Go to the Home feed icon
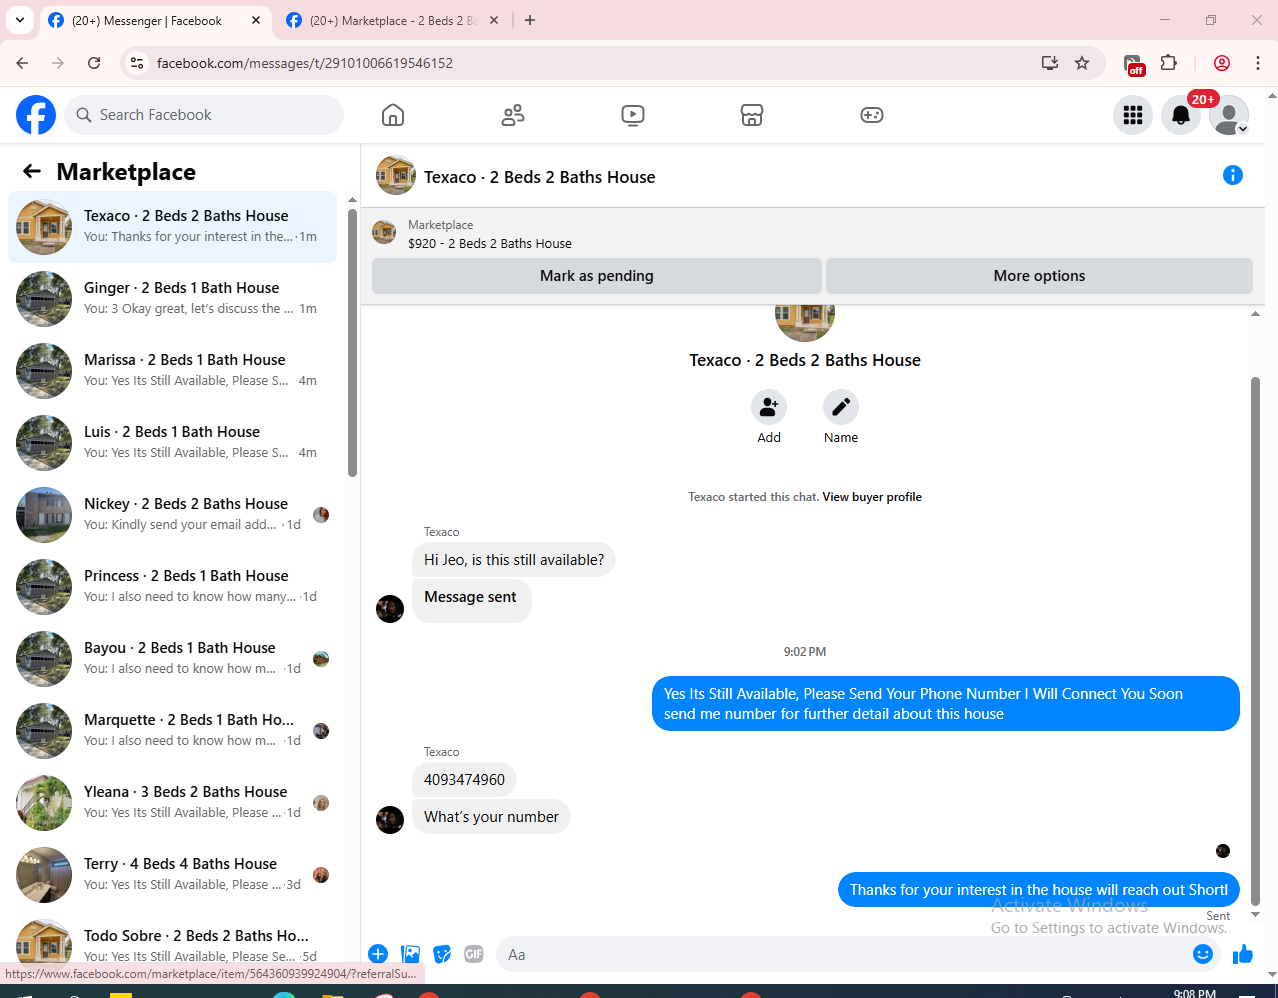The width and height of the screenshot is (1278, 998). [x=393, y=115]
